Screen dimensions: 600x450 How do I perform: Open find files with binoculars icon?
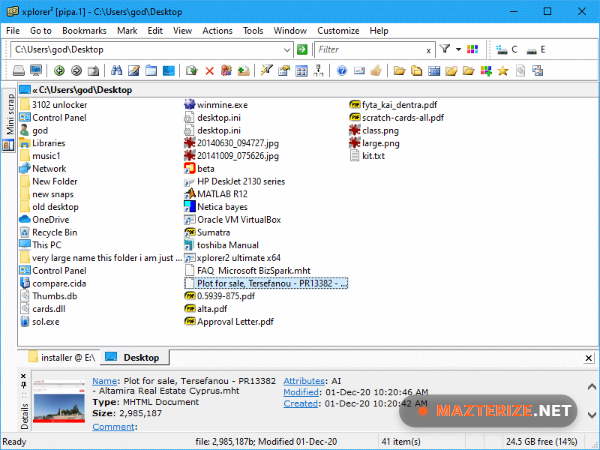(x=116, y=71)
